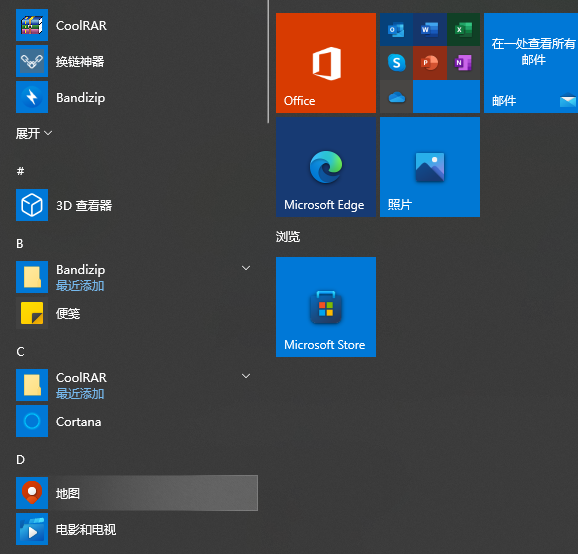Click the 浏览 group title
578x554 pixels.
click(x=288, y=237)
